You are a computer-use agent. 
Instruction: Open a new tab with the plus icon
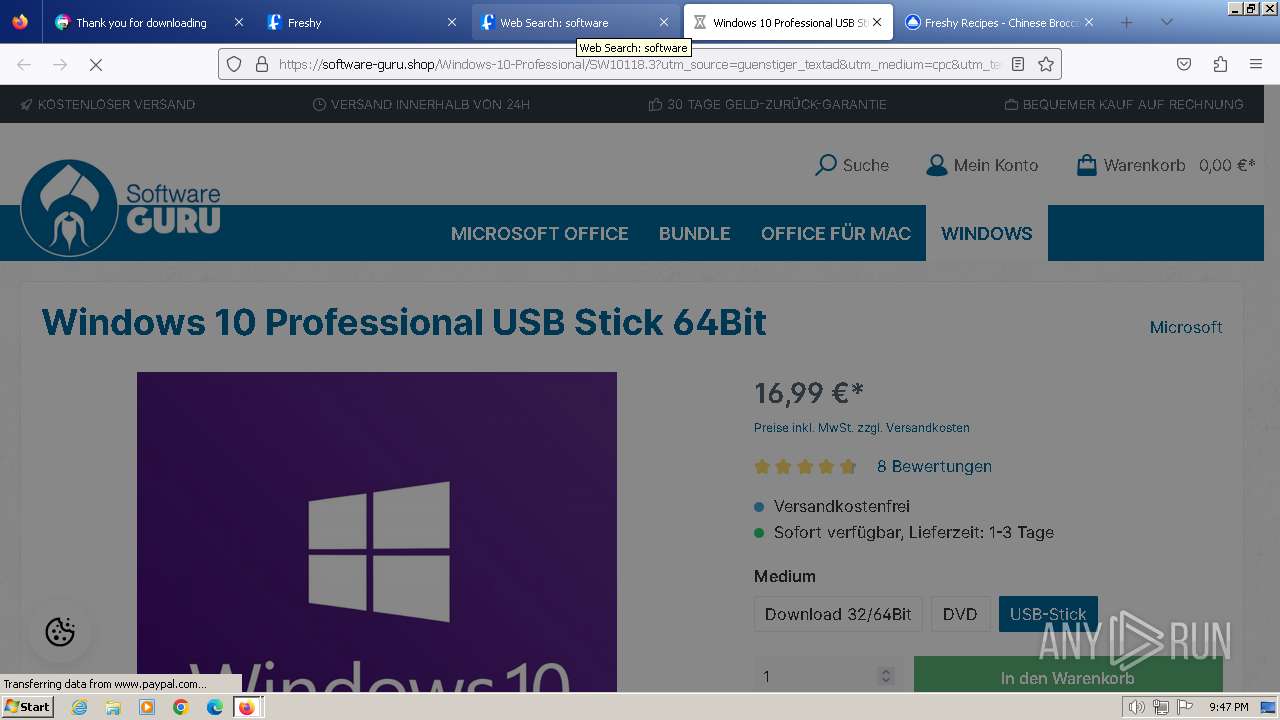[x=1127, y=22]
